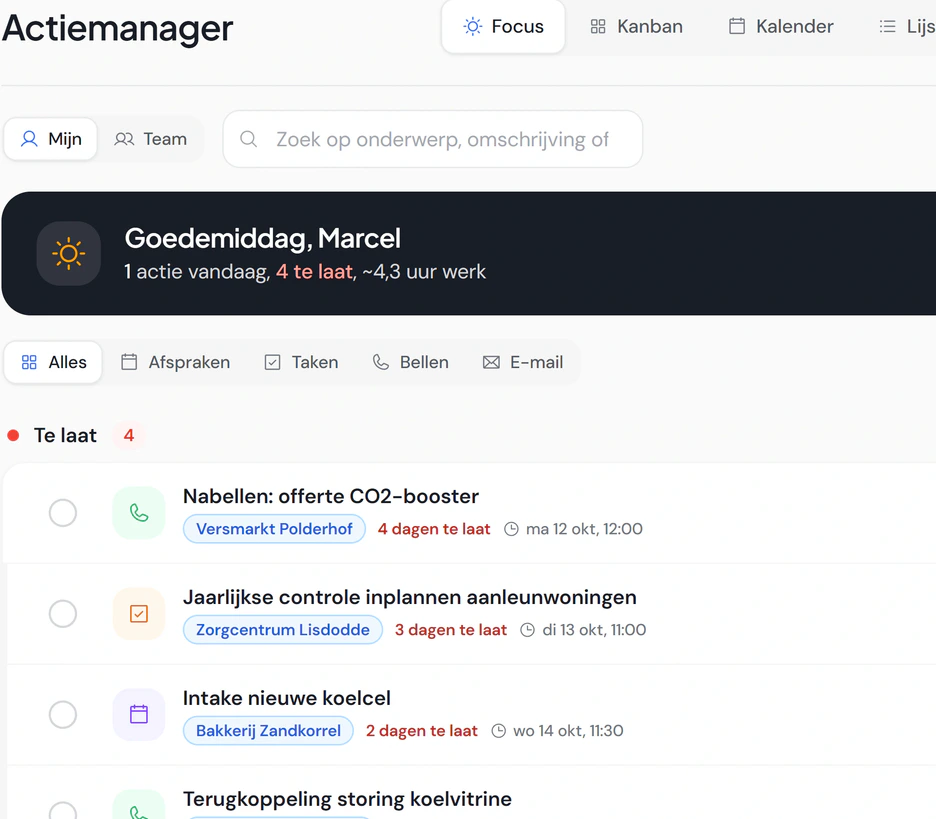
Task: Switch to the Kalender view
Action: tap(781, 27)
